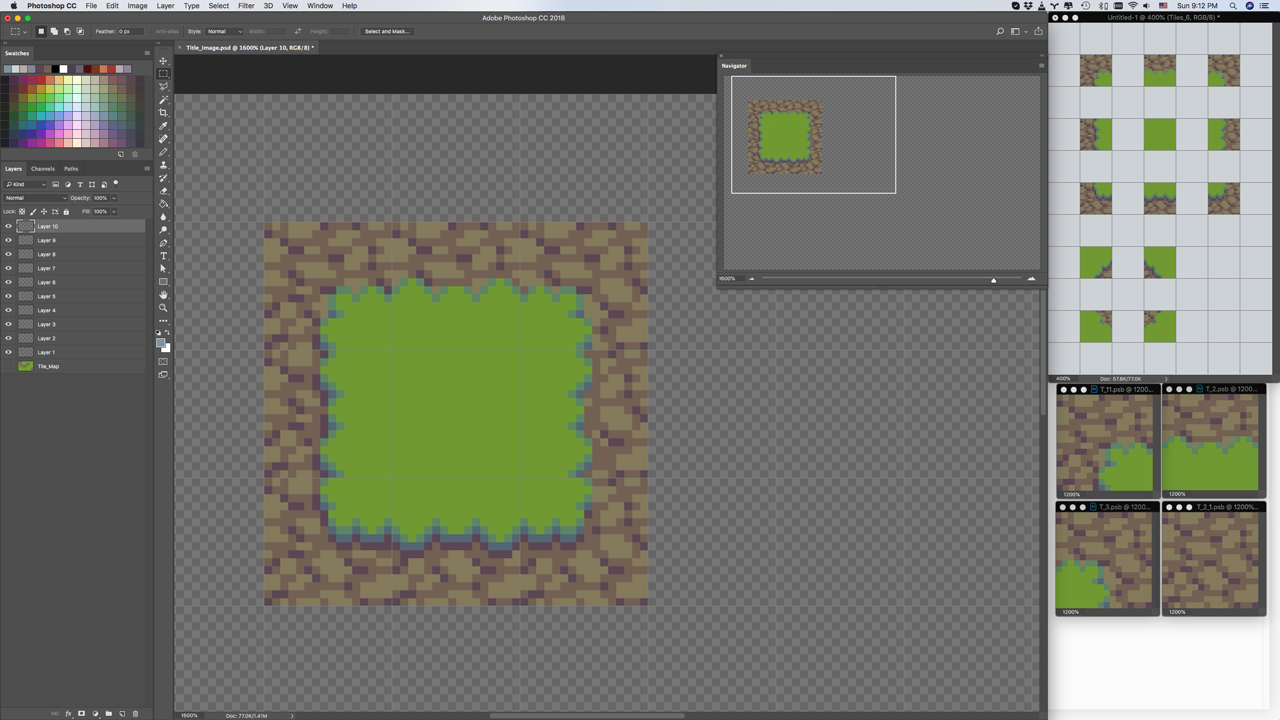Toggle Lock transparent pixels
This screenshot has height=720, width=1280.
[20, 211]
